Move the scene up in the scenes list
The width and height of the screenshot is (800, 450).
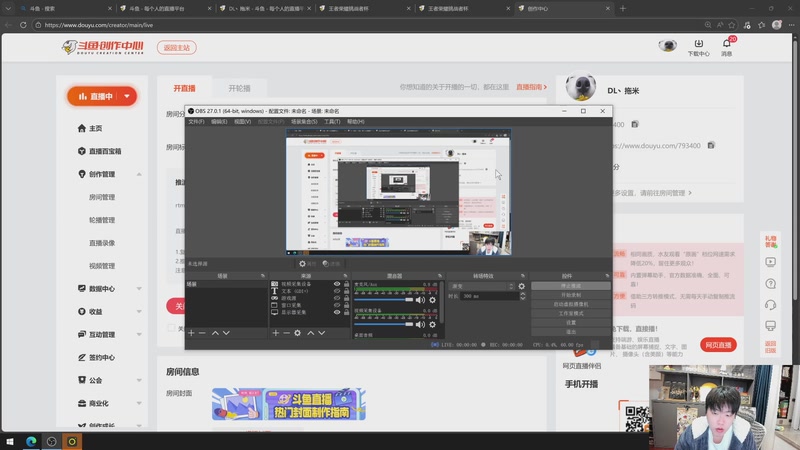(x=215, y=333)
